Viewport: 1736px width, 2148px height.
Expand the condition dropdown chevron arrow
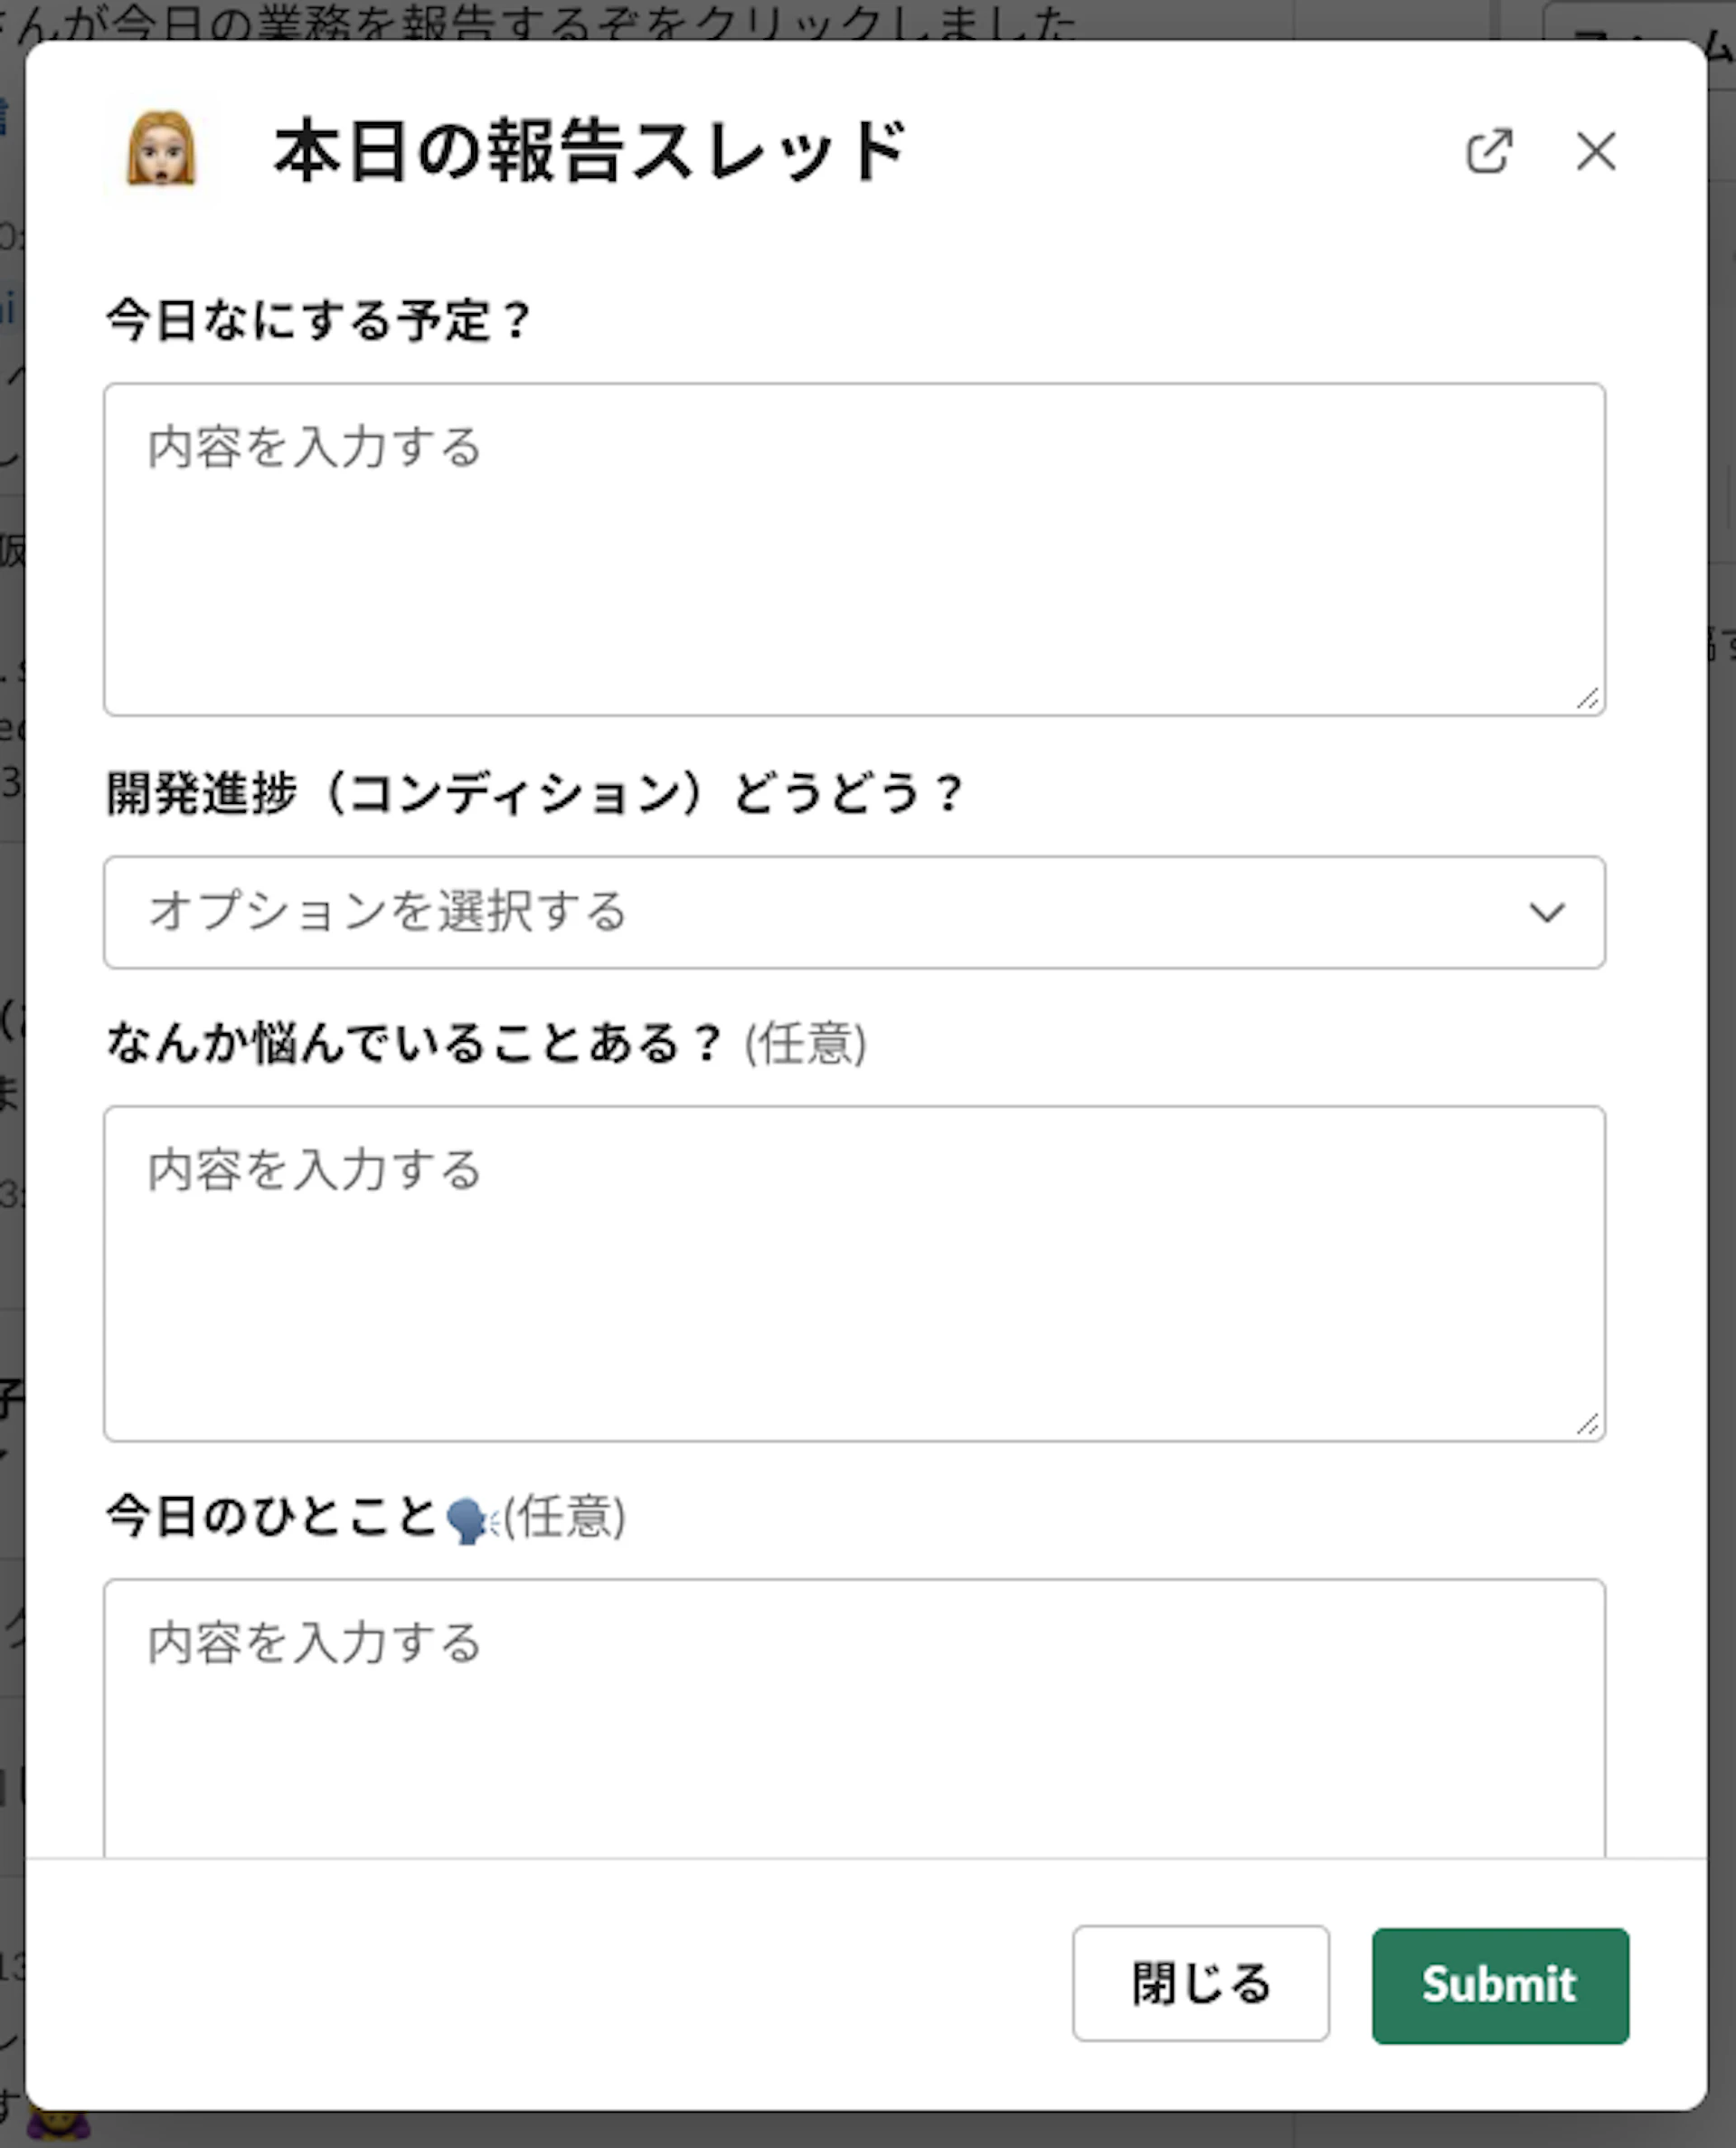(1546, 912)
